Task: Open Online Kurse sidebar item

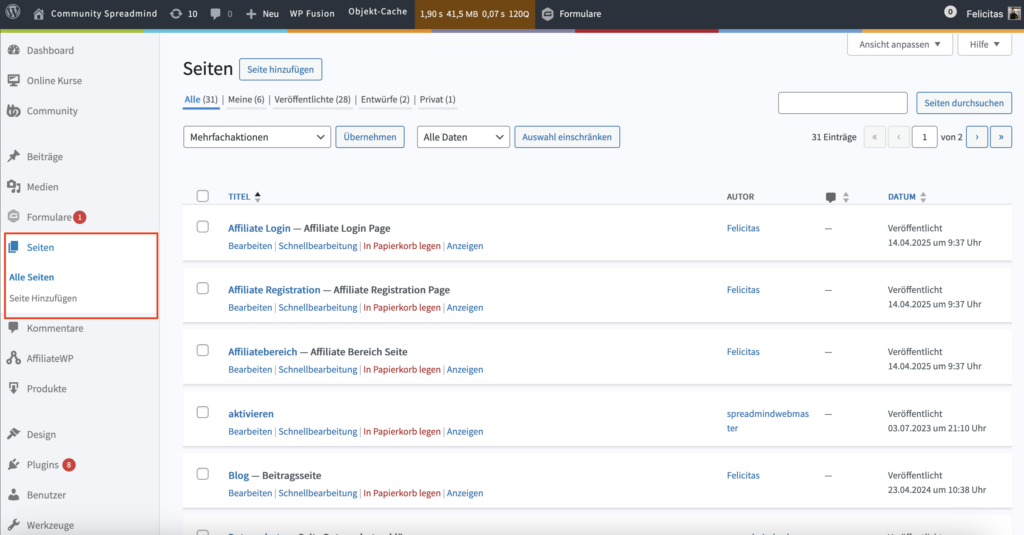Action: pos(54,80)
